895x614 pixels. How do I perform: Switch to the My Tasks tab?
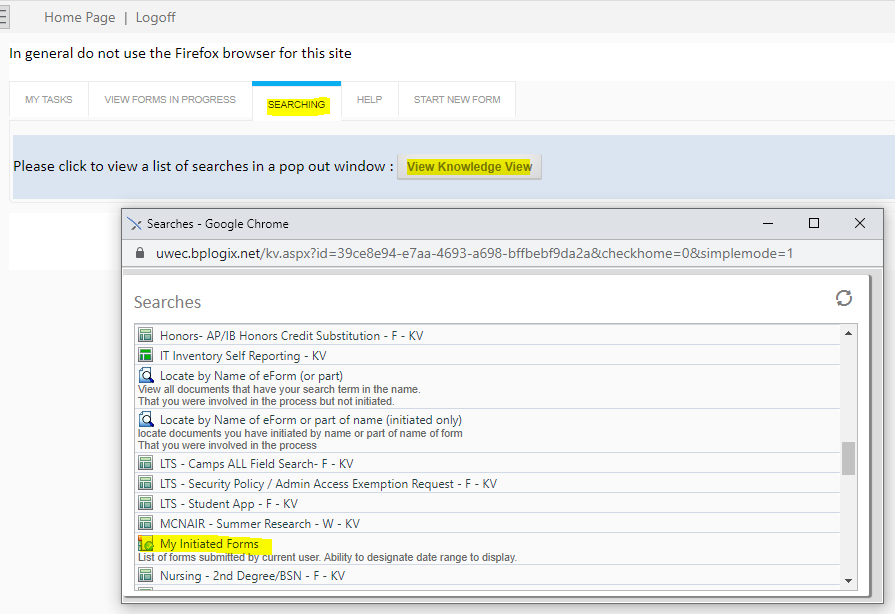click(48, 100)
